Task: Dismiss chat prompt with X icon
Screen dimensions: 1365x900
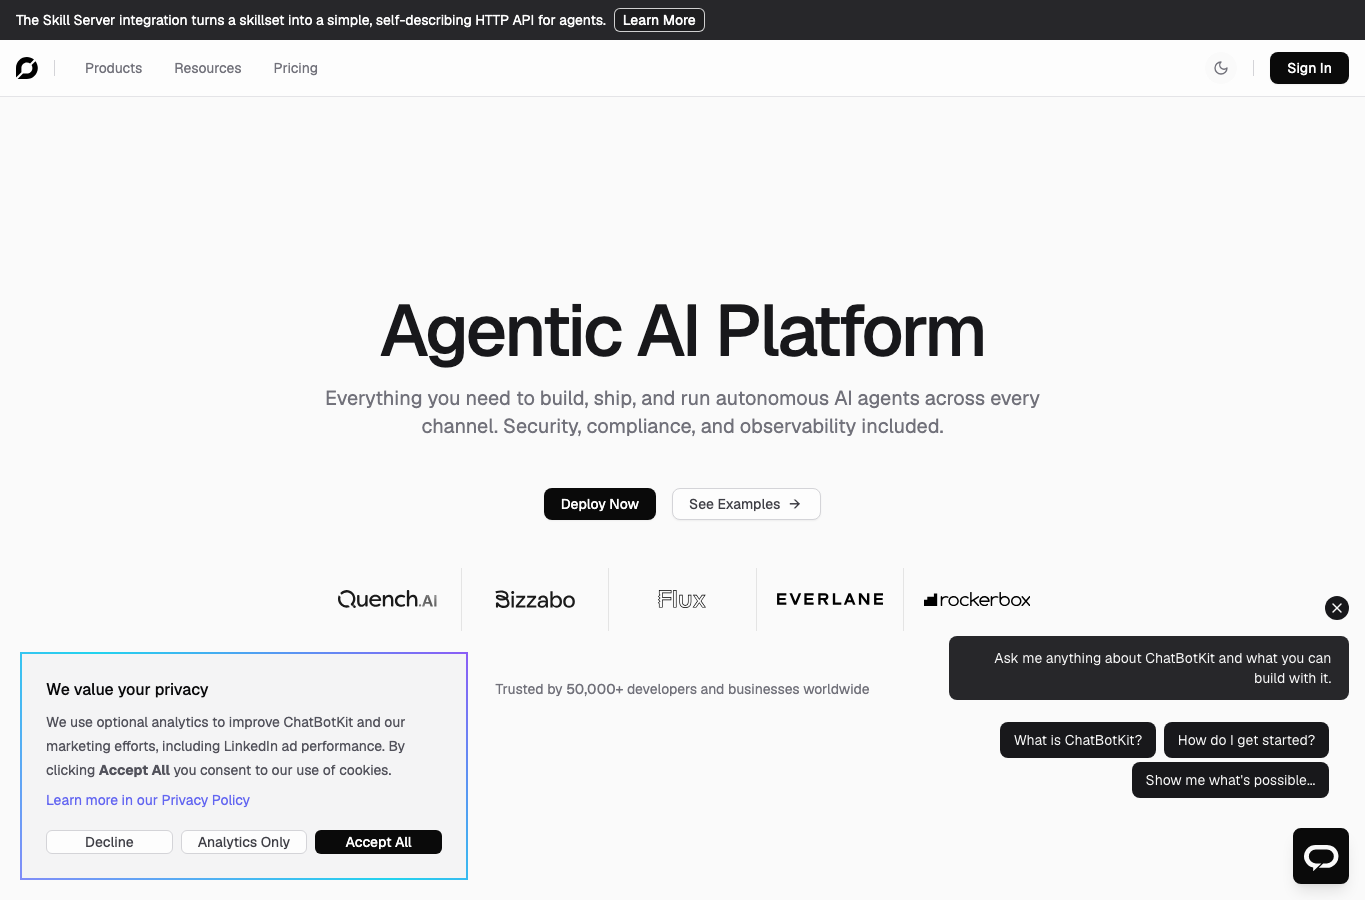Action: (1337, 608)
